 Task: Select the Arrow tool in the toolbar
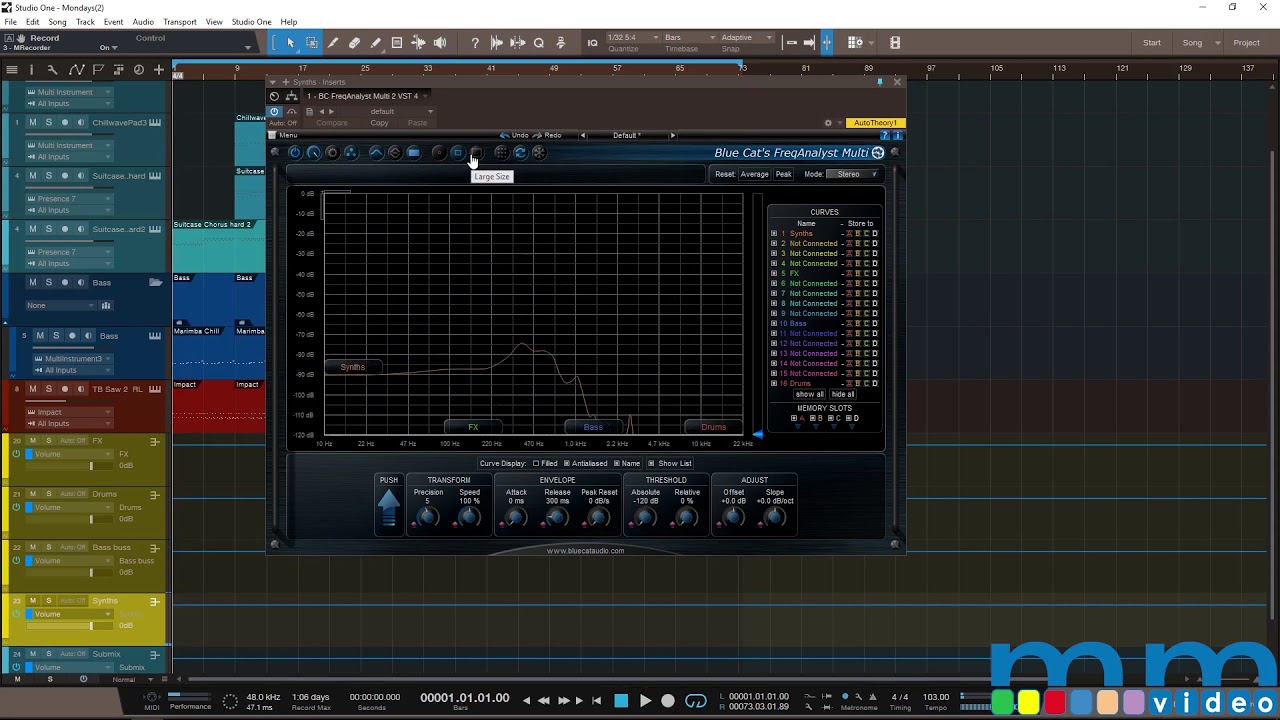[x=290, y=43]
